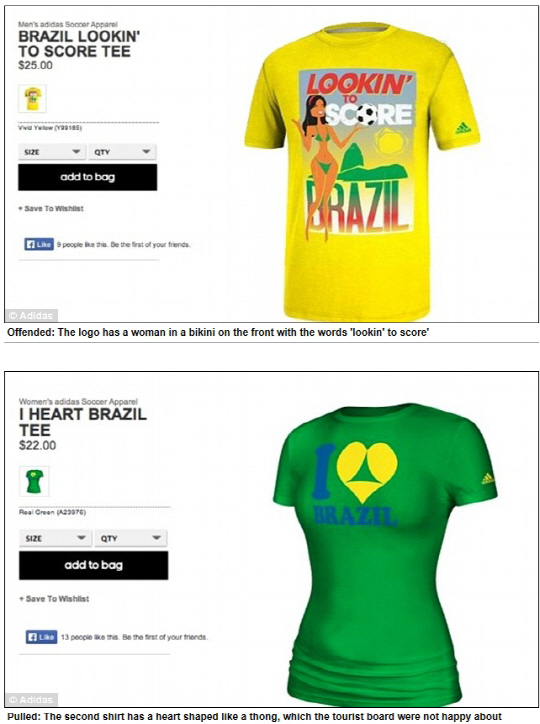The width and height of the screenshot is (540, 724).
Task: Click the yellow heart graphic on green tee
Action: (x=366, y=471)
